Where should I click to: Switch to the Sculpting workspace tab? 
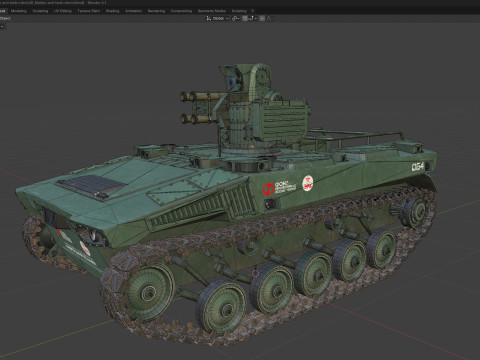point(40,11)
